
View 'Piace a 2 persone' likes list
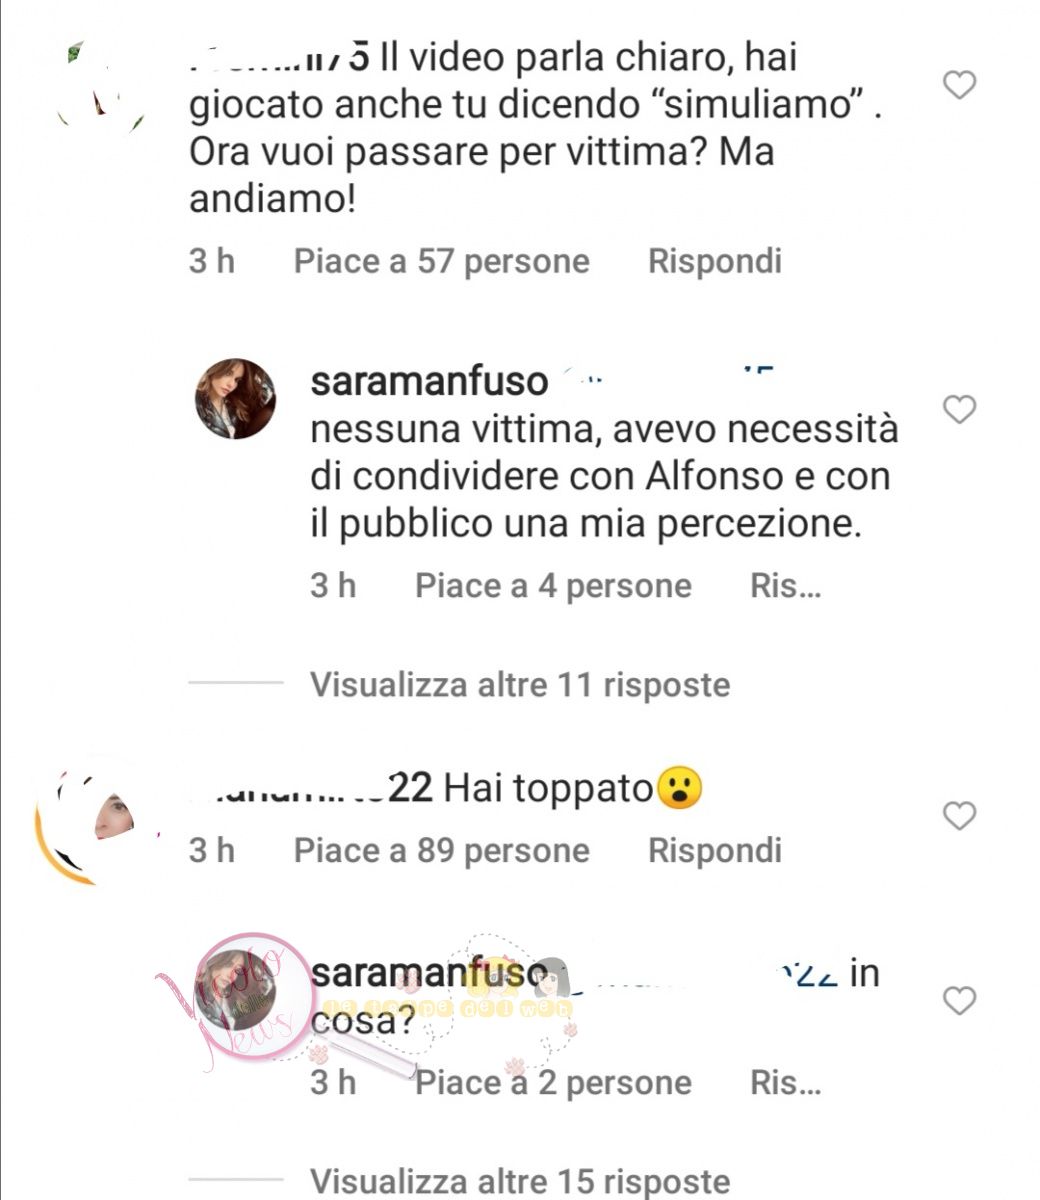click(x=553, y=1083)
